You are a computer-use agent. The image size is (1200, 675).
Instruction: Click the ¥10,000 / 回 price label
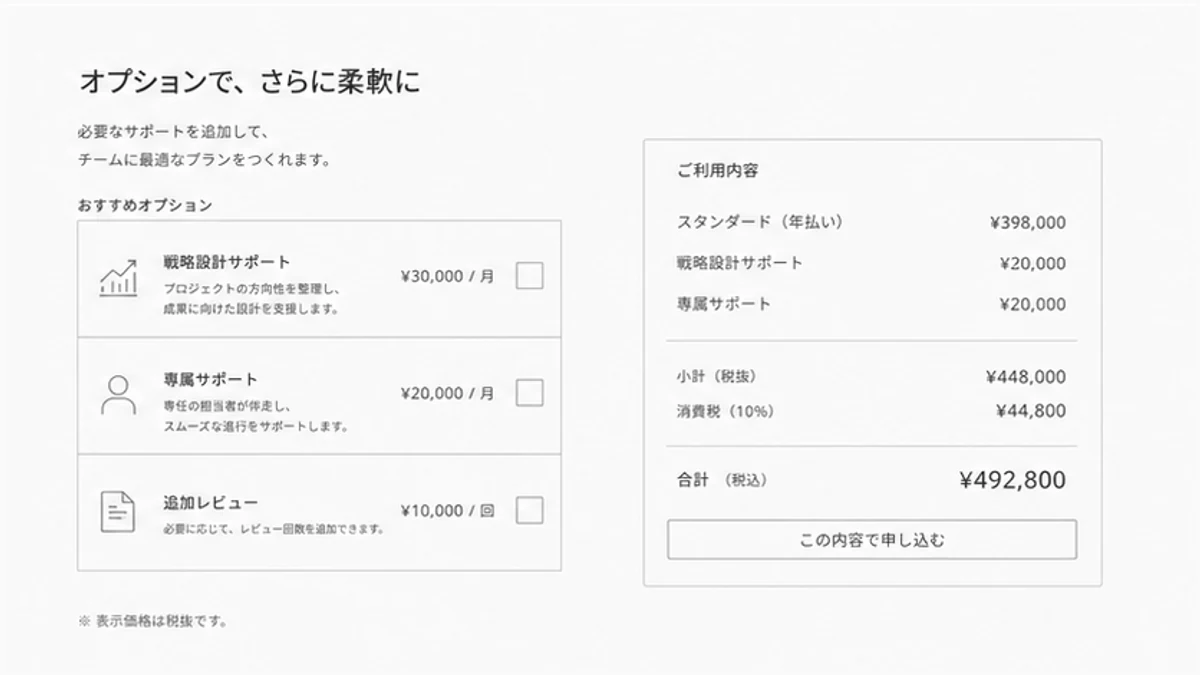coord(447,511)
